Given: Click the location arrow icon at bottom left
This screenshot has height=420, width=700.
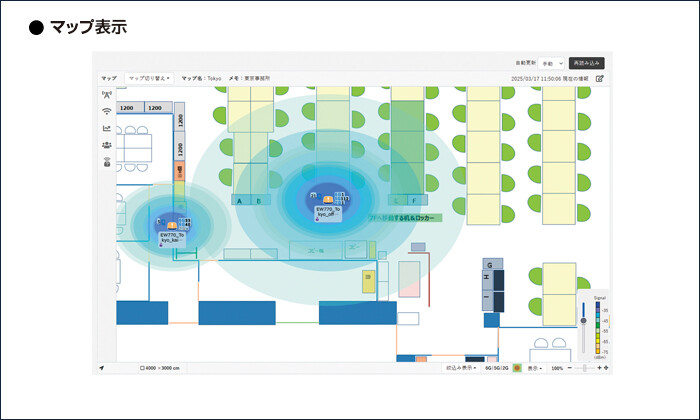Looking at the screenshot, I should [x=102, y=368].
